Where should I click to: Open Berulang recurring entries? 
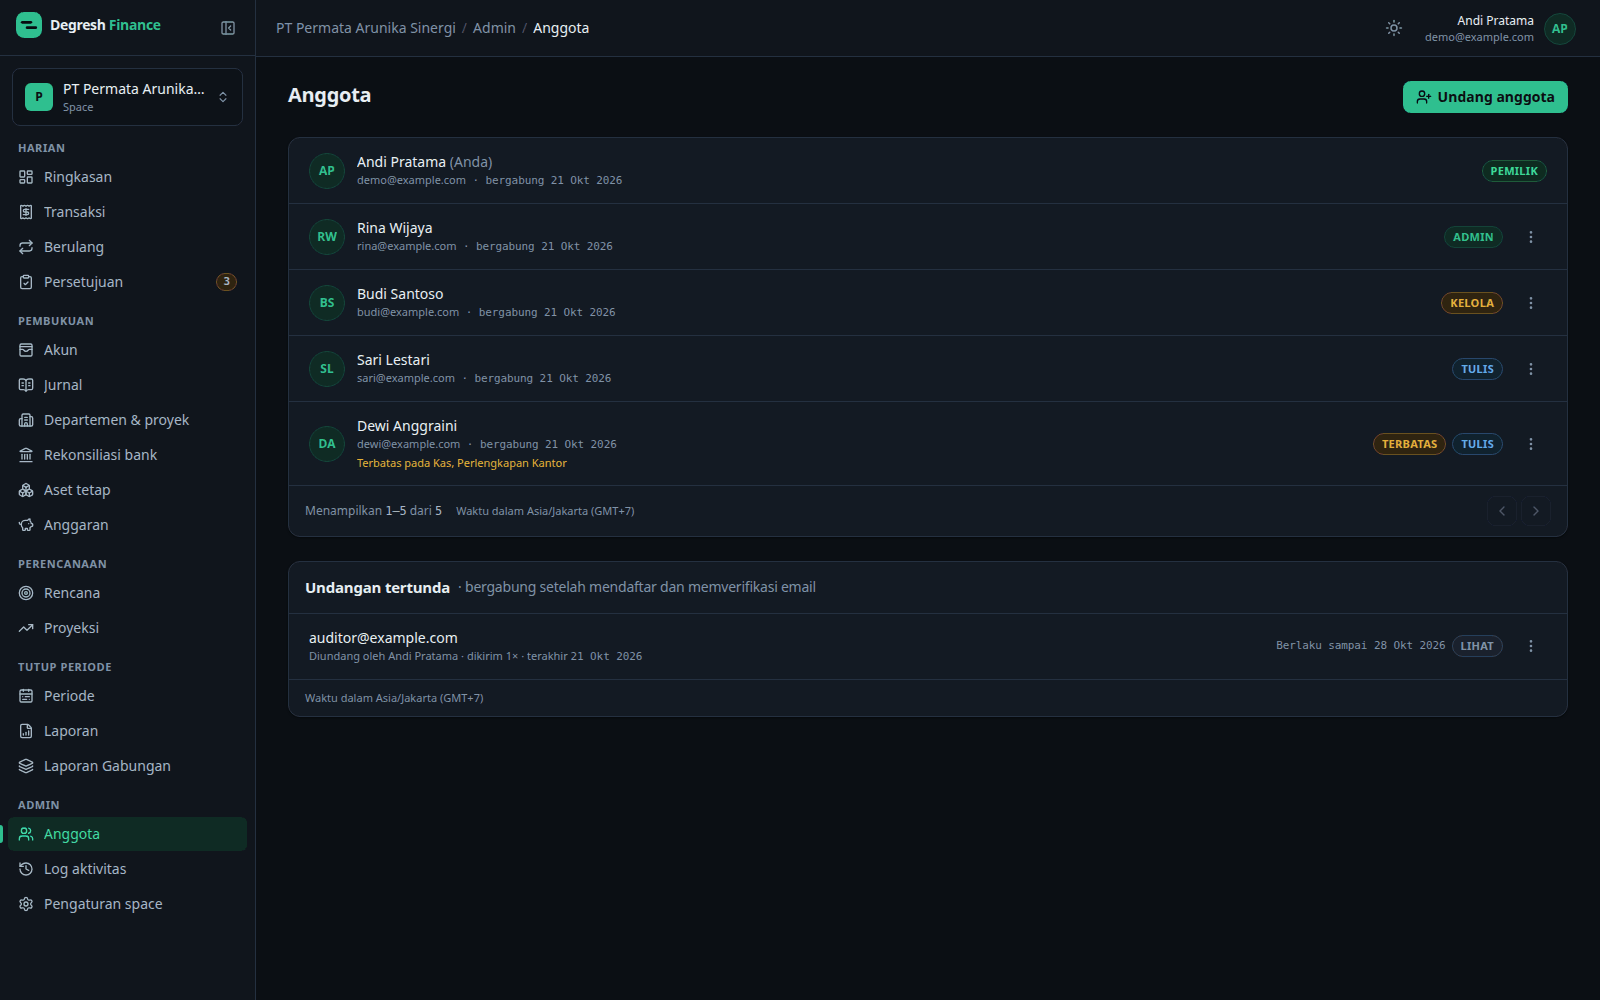click(127, 247)
